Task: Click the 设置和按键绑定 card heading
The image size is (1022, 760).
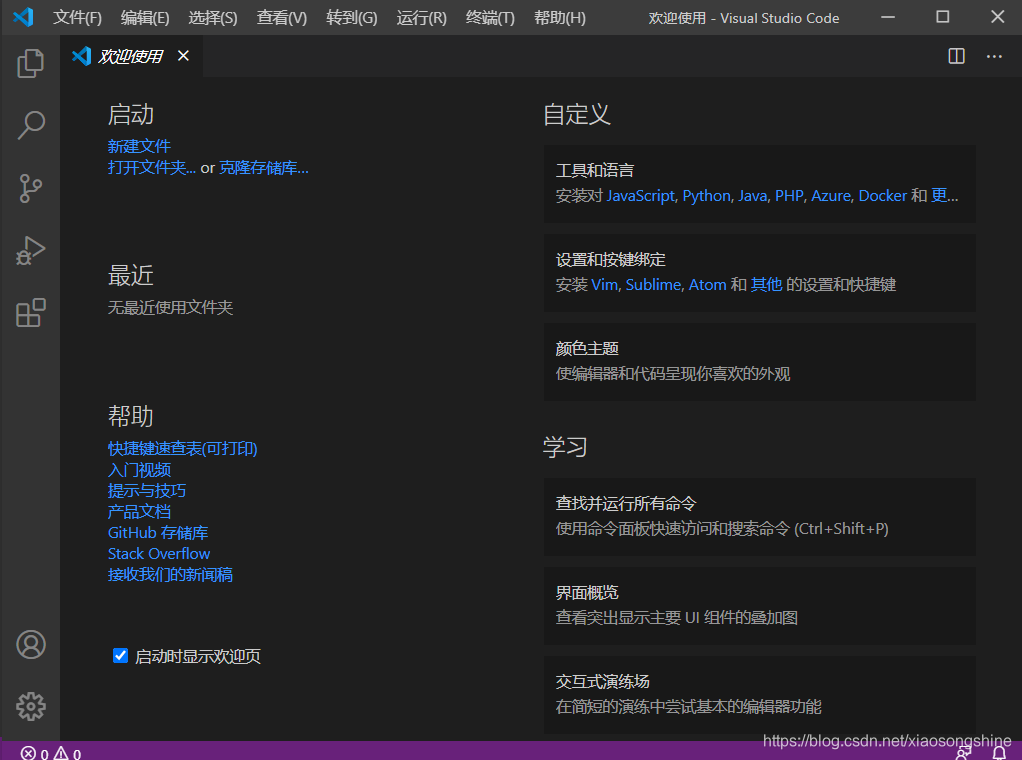Action: pyautogui.click(x=610, y=260)
